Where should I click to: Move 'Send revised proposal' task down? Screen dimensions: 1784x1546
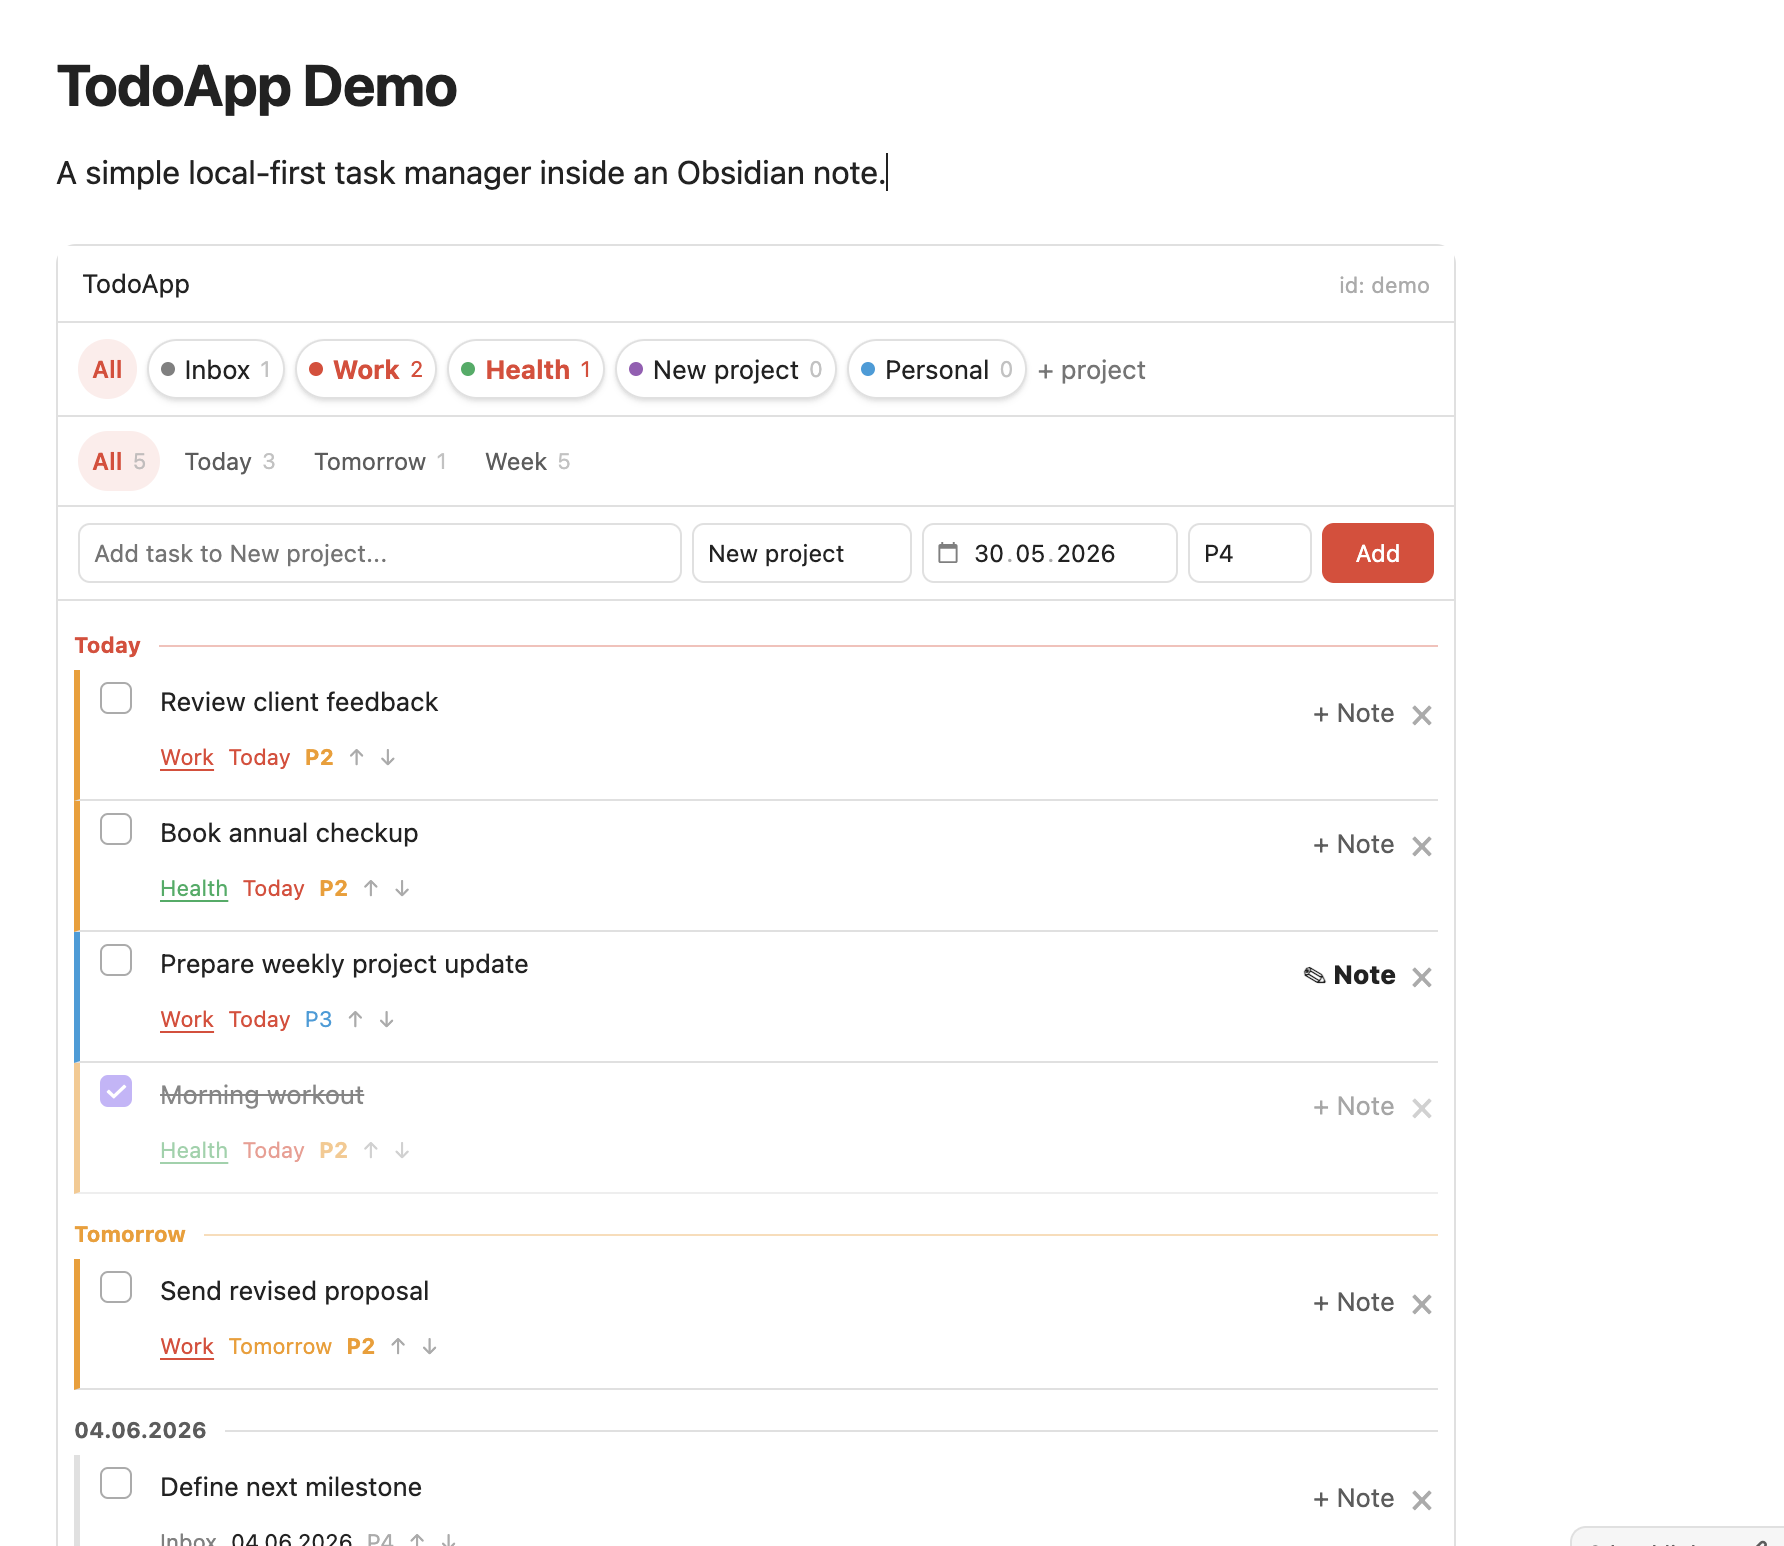click(x=430, y=1347)
